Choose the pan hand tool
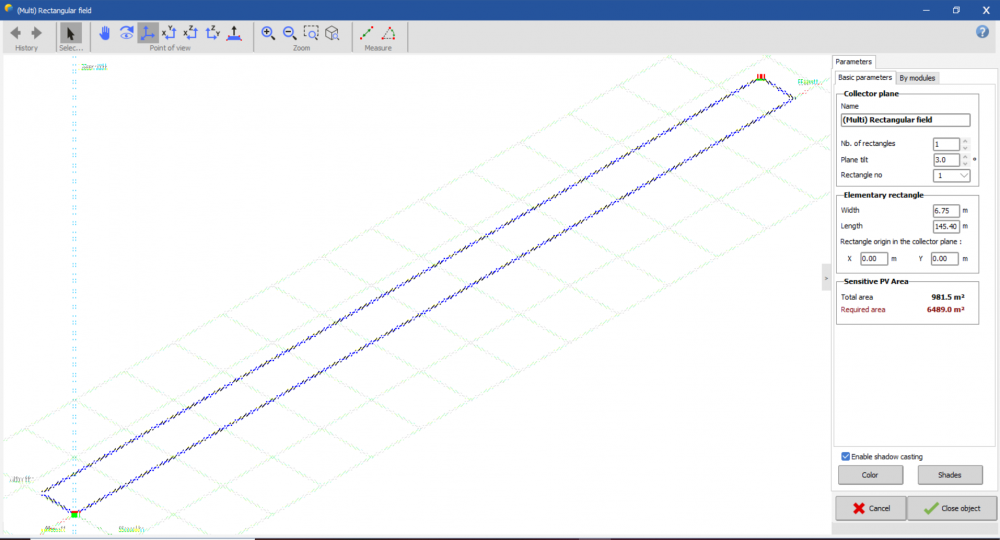Viewport: 1000px width, 540px height. pyautogui.click(x=105, y=33)
